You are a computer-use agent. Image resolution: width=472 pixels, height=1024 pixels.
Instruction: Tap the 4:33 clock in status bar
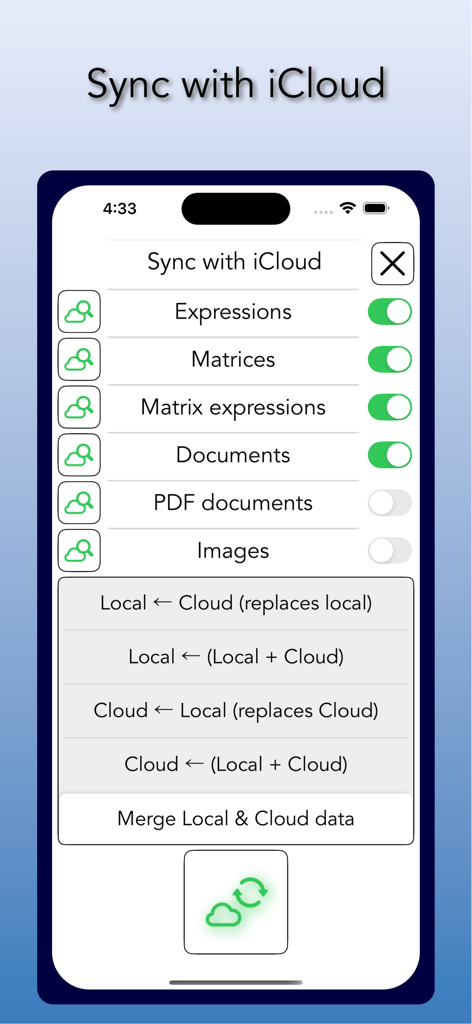119,208
